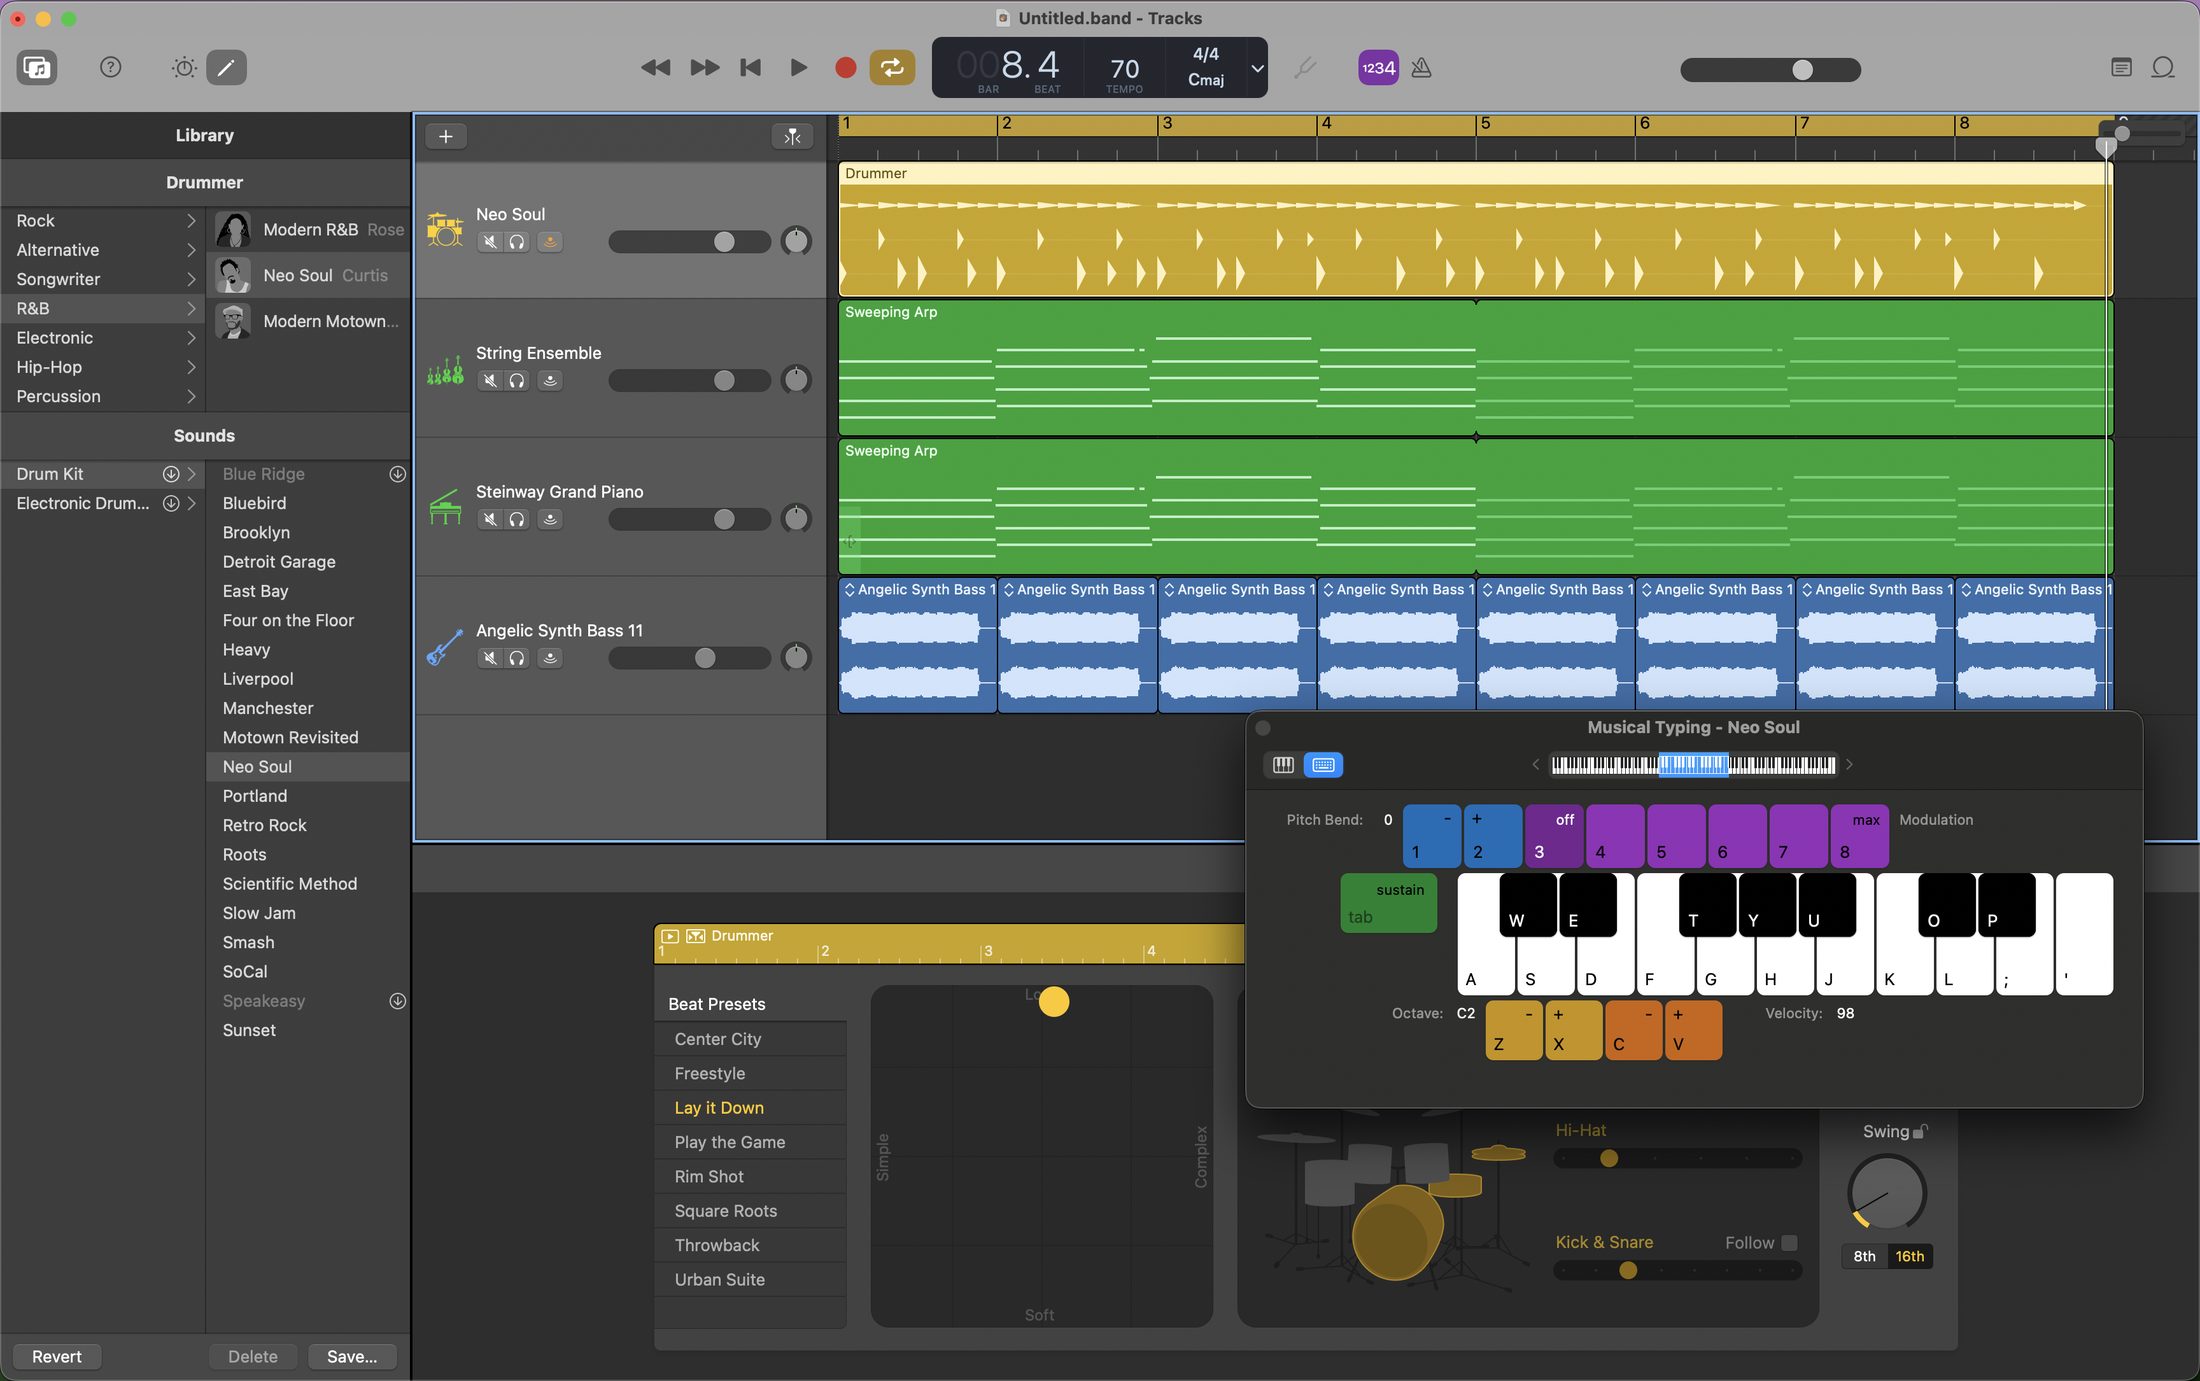Viewport: 2200px width, 1381px height.
Task: Click the sustain tab key in Musical Typing
Action: (x=1388, y=903)
